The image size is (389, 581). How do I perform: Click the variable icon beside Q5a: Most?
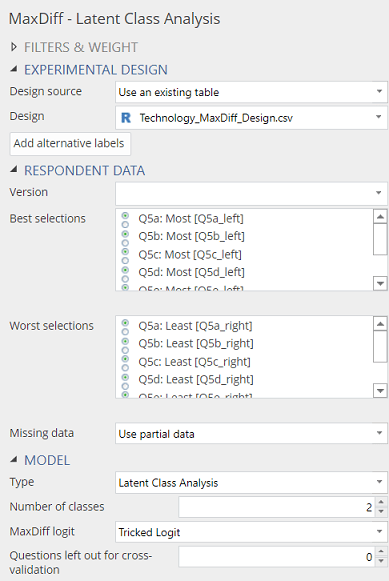(x=125, y=220)
